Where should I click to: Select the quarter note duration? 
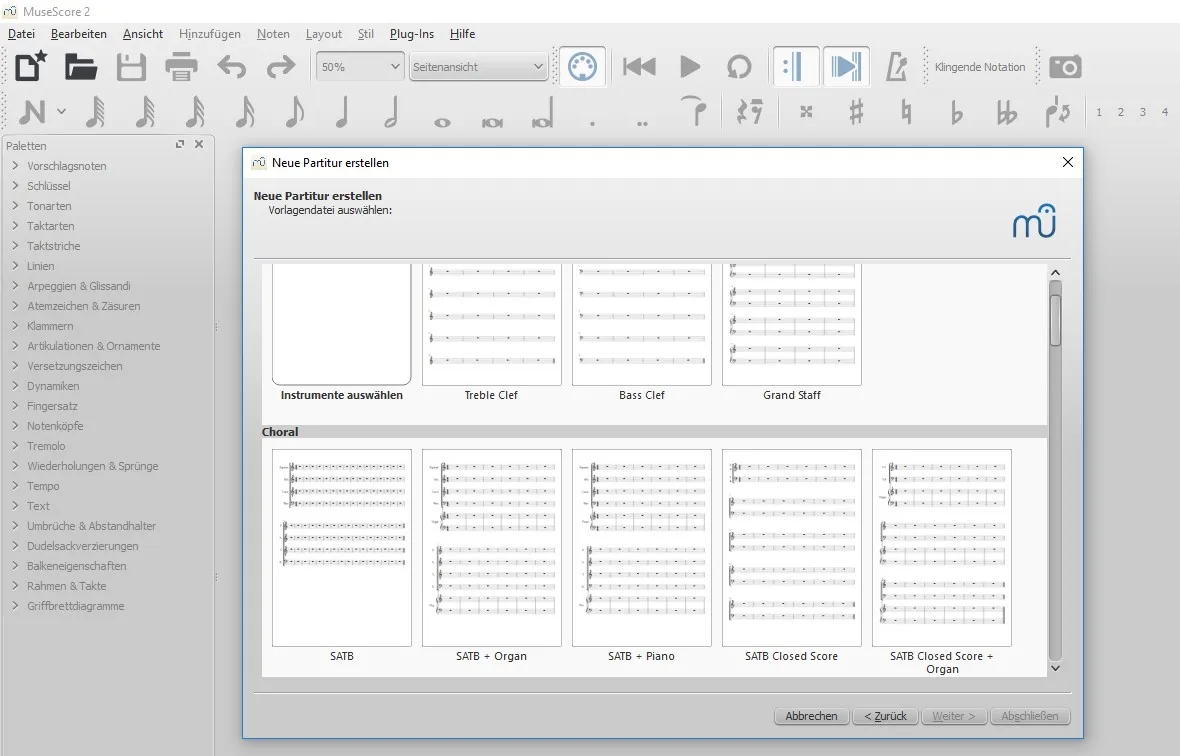pyautogui.click(x=342, y=113)
